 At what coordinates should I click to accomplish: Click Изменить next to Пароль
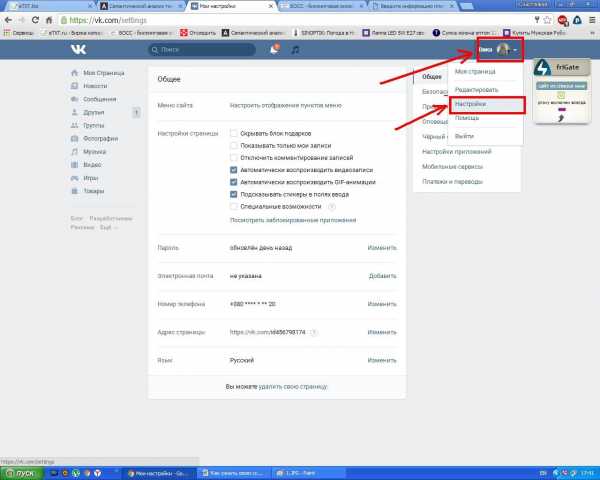pos(382,248)
